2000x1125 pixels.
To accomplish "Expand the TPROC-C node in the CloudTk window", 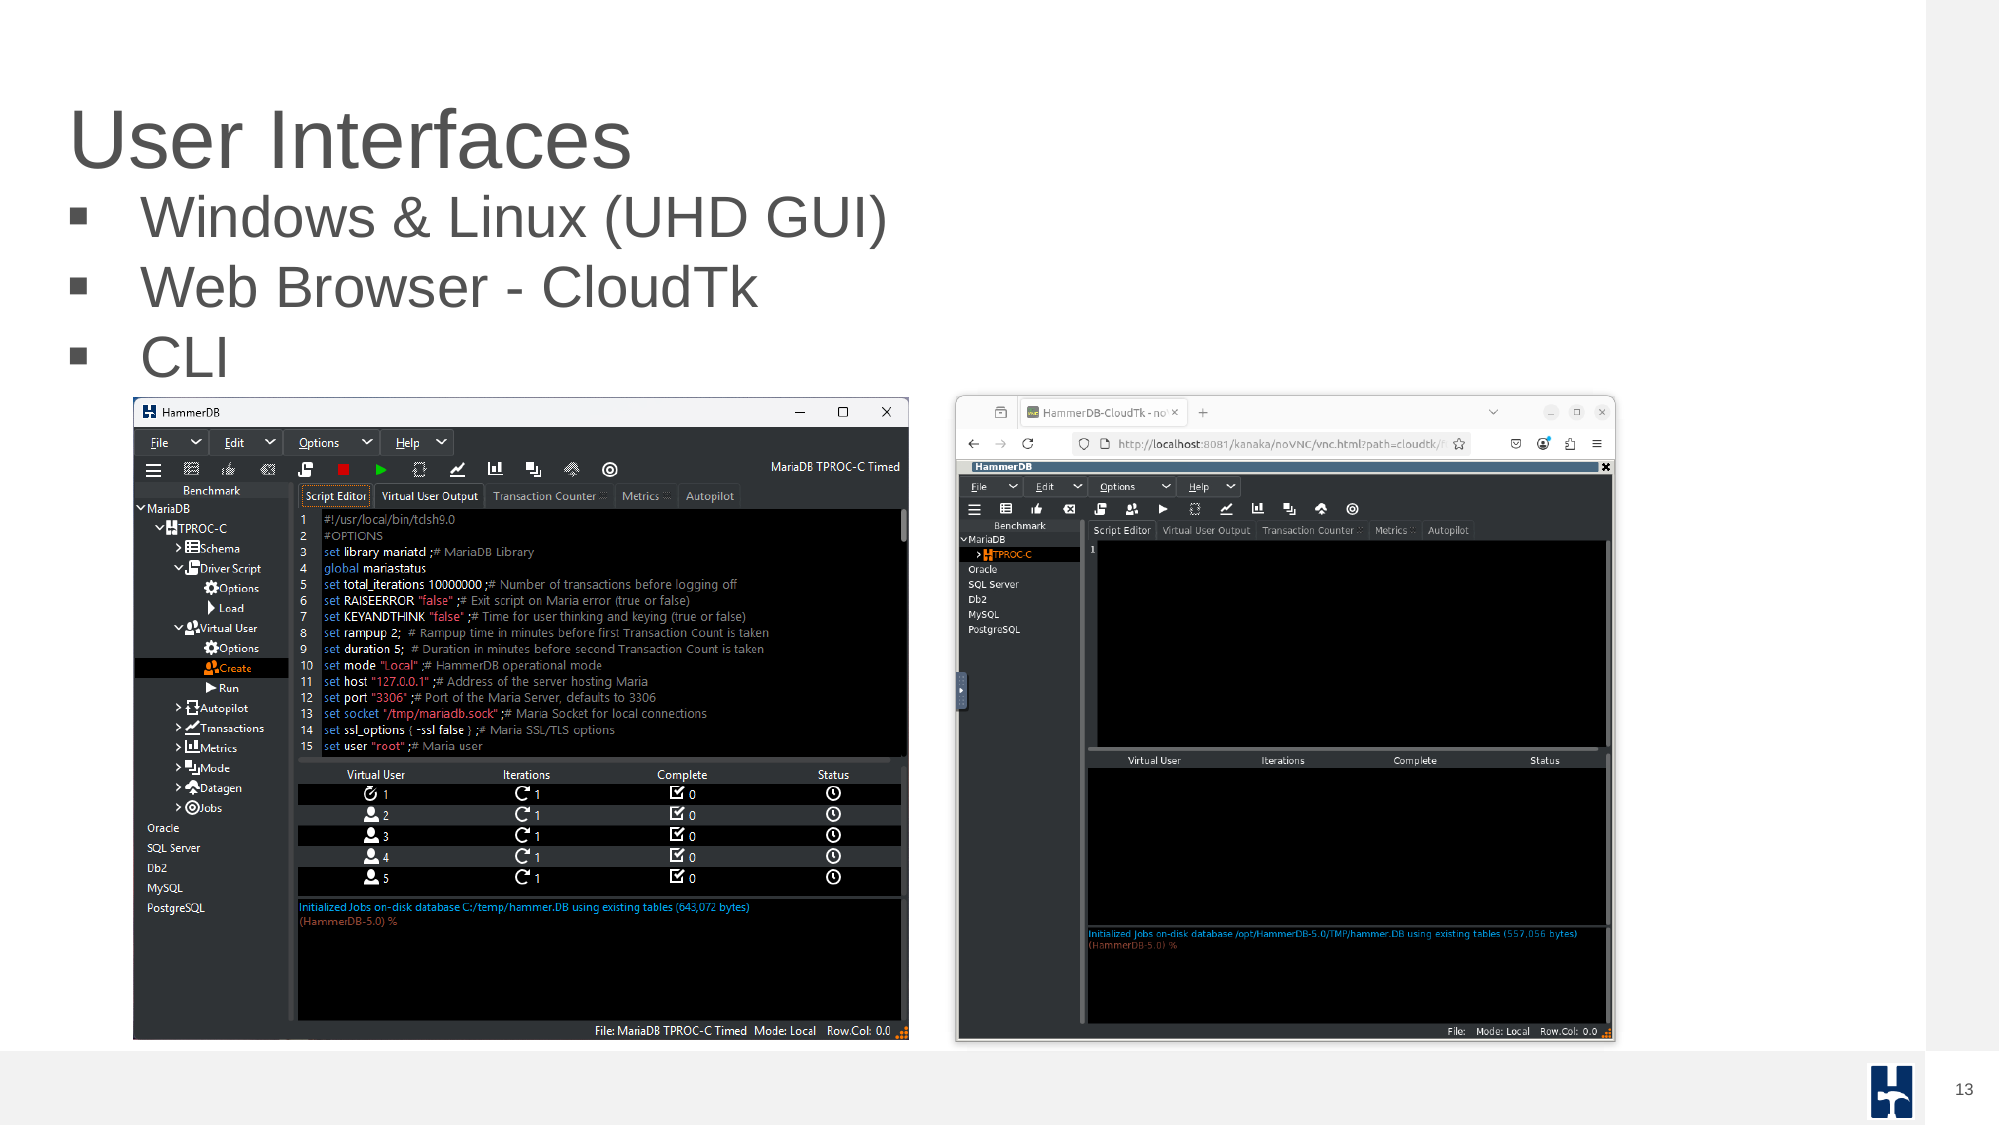I will (978, 554).
